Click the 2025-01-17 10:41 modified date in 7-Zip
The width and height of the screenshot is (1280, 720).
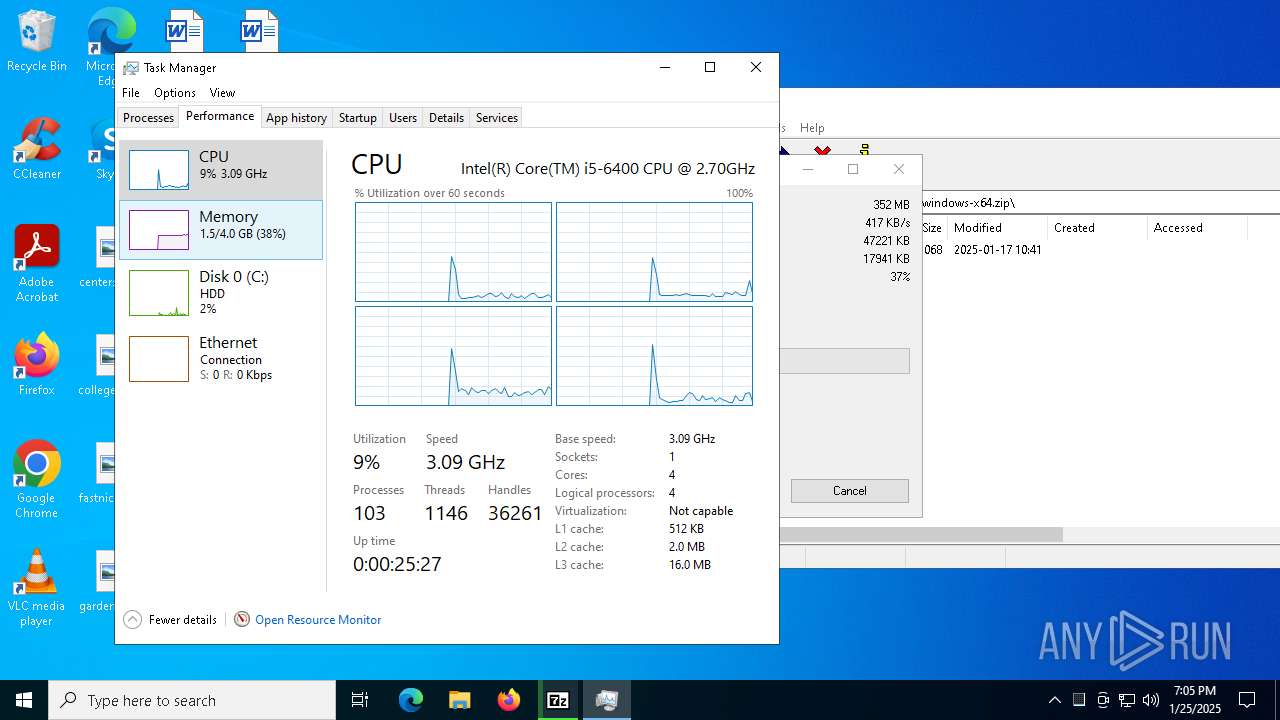pos(998,250)
